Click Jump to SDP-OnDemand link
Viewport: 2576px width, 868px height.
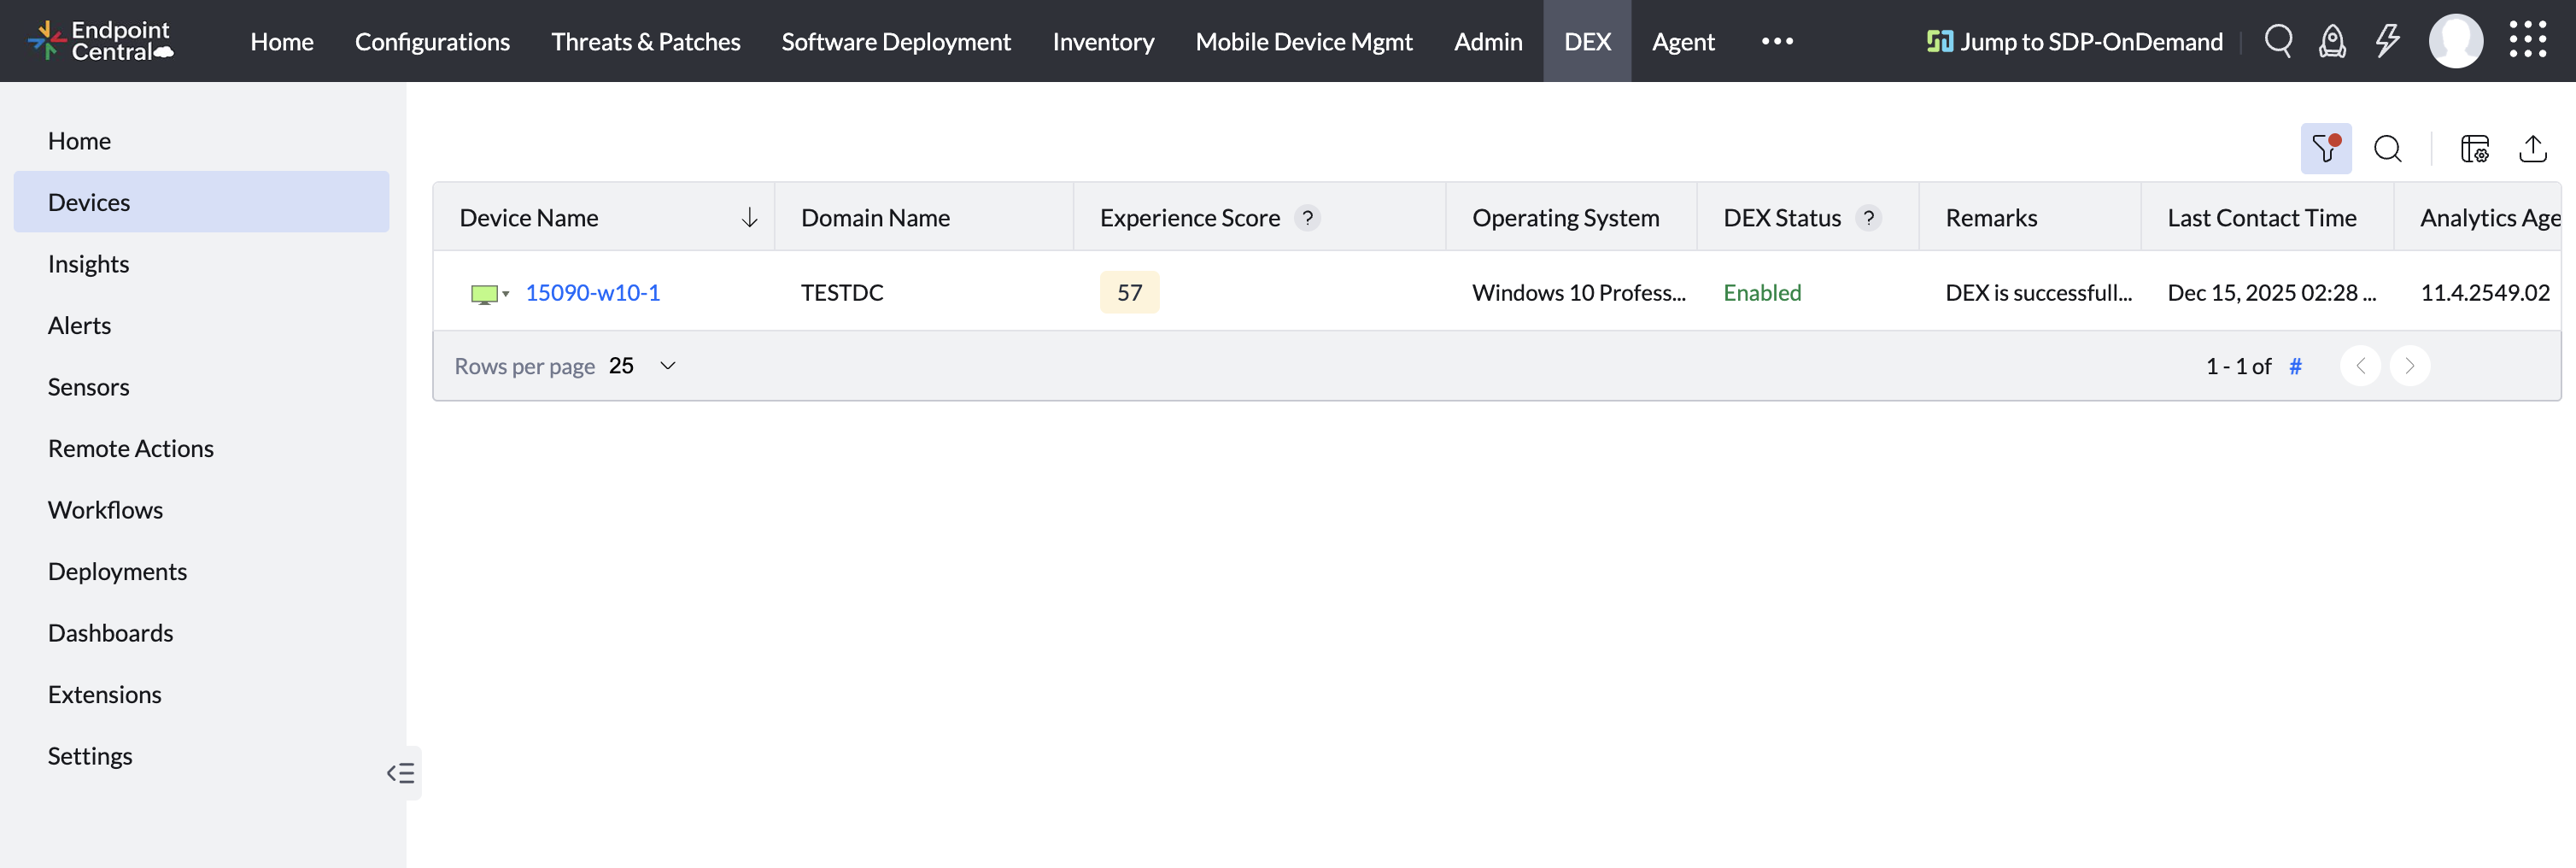[2075, 41]
